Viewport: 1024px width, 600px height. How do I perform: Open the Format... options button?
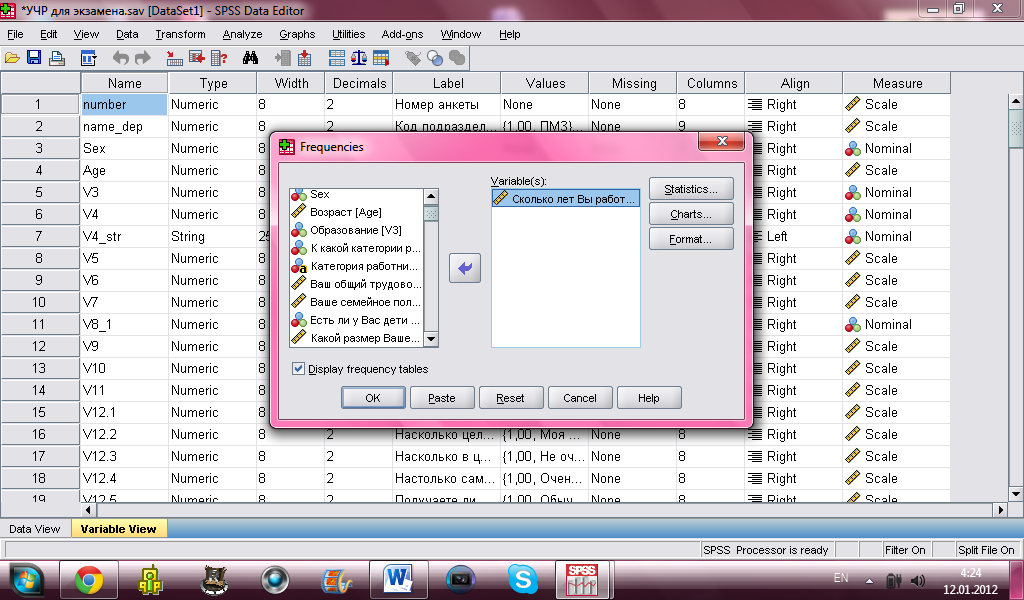(x=691, y=239)
